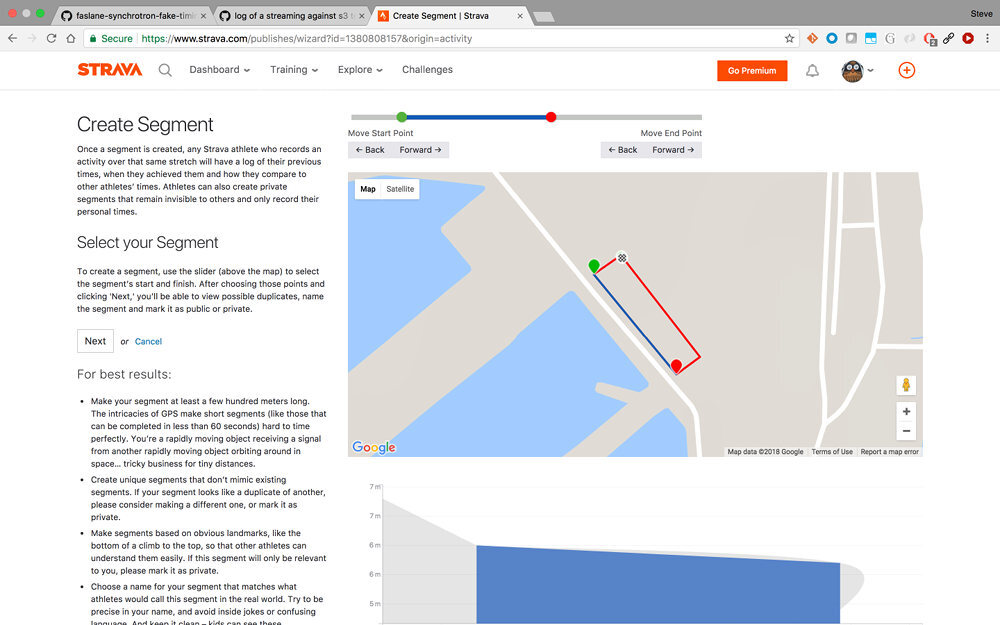
Task: Select the Challenges menu item
Action: [427, 70]
